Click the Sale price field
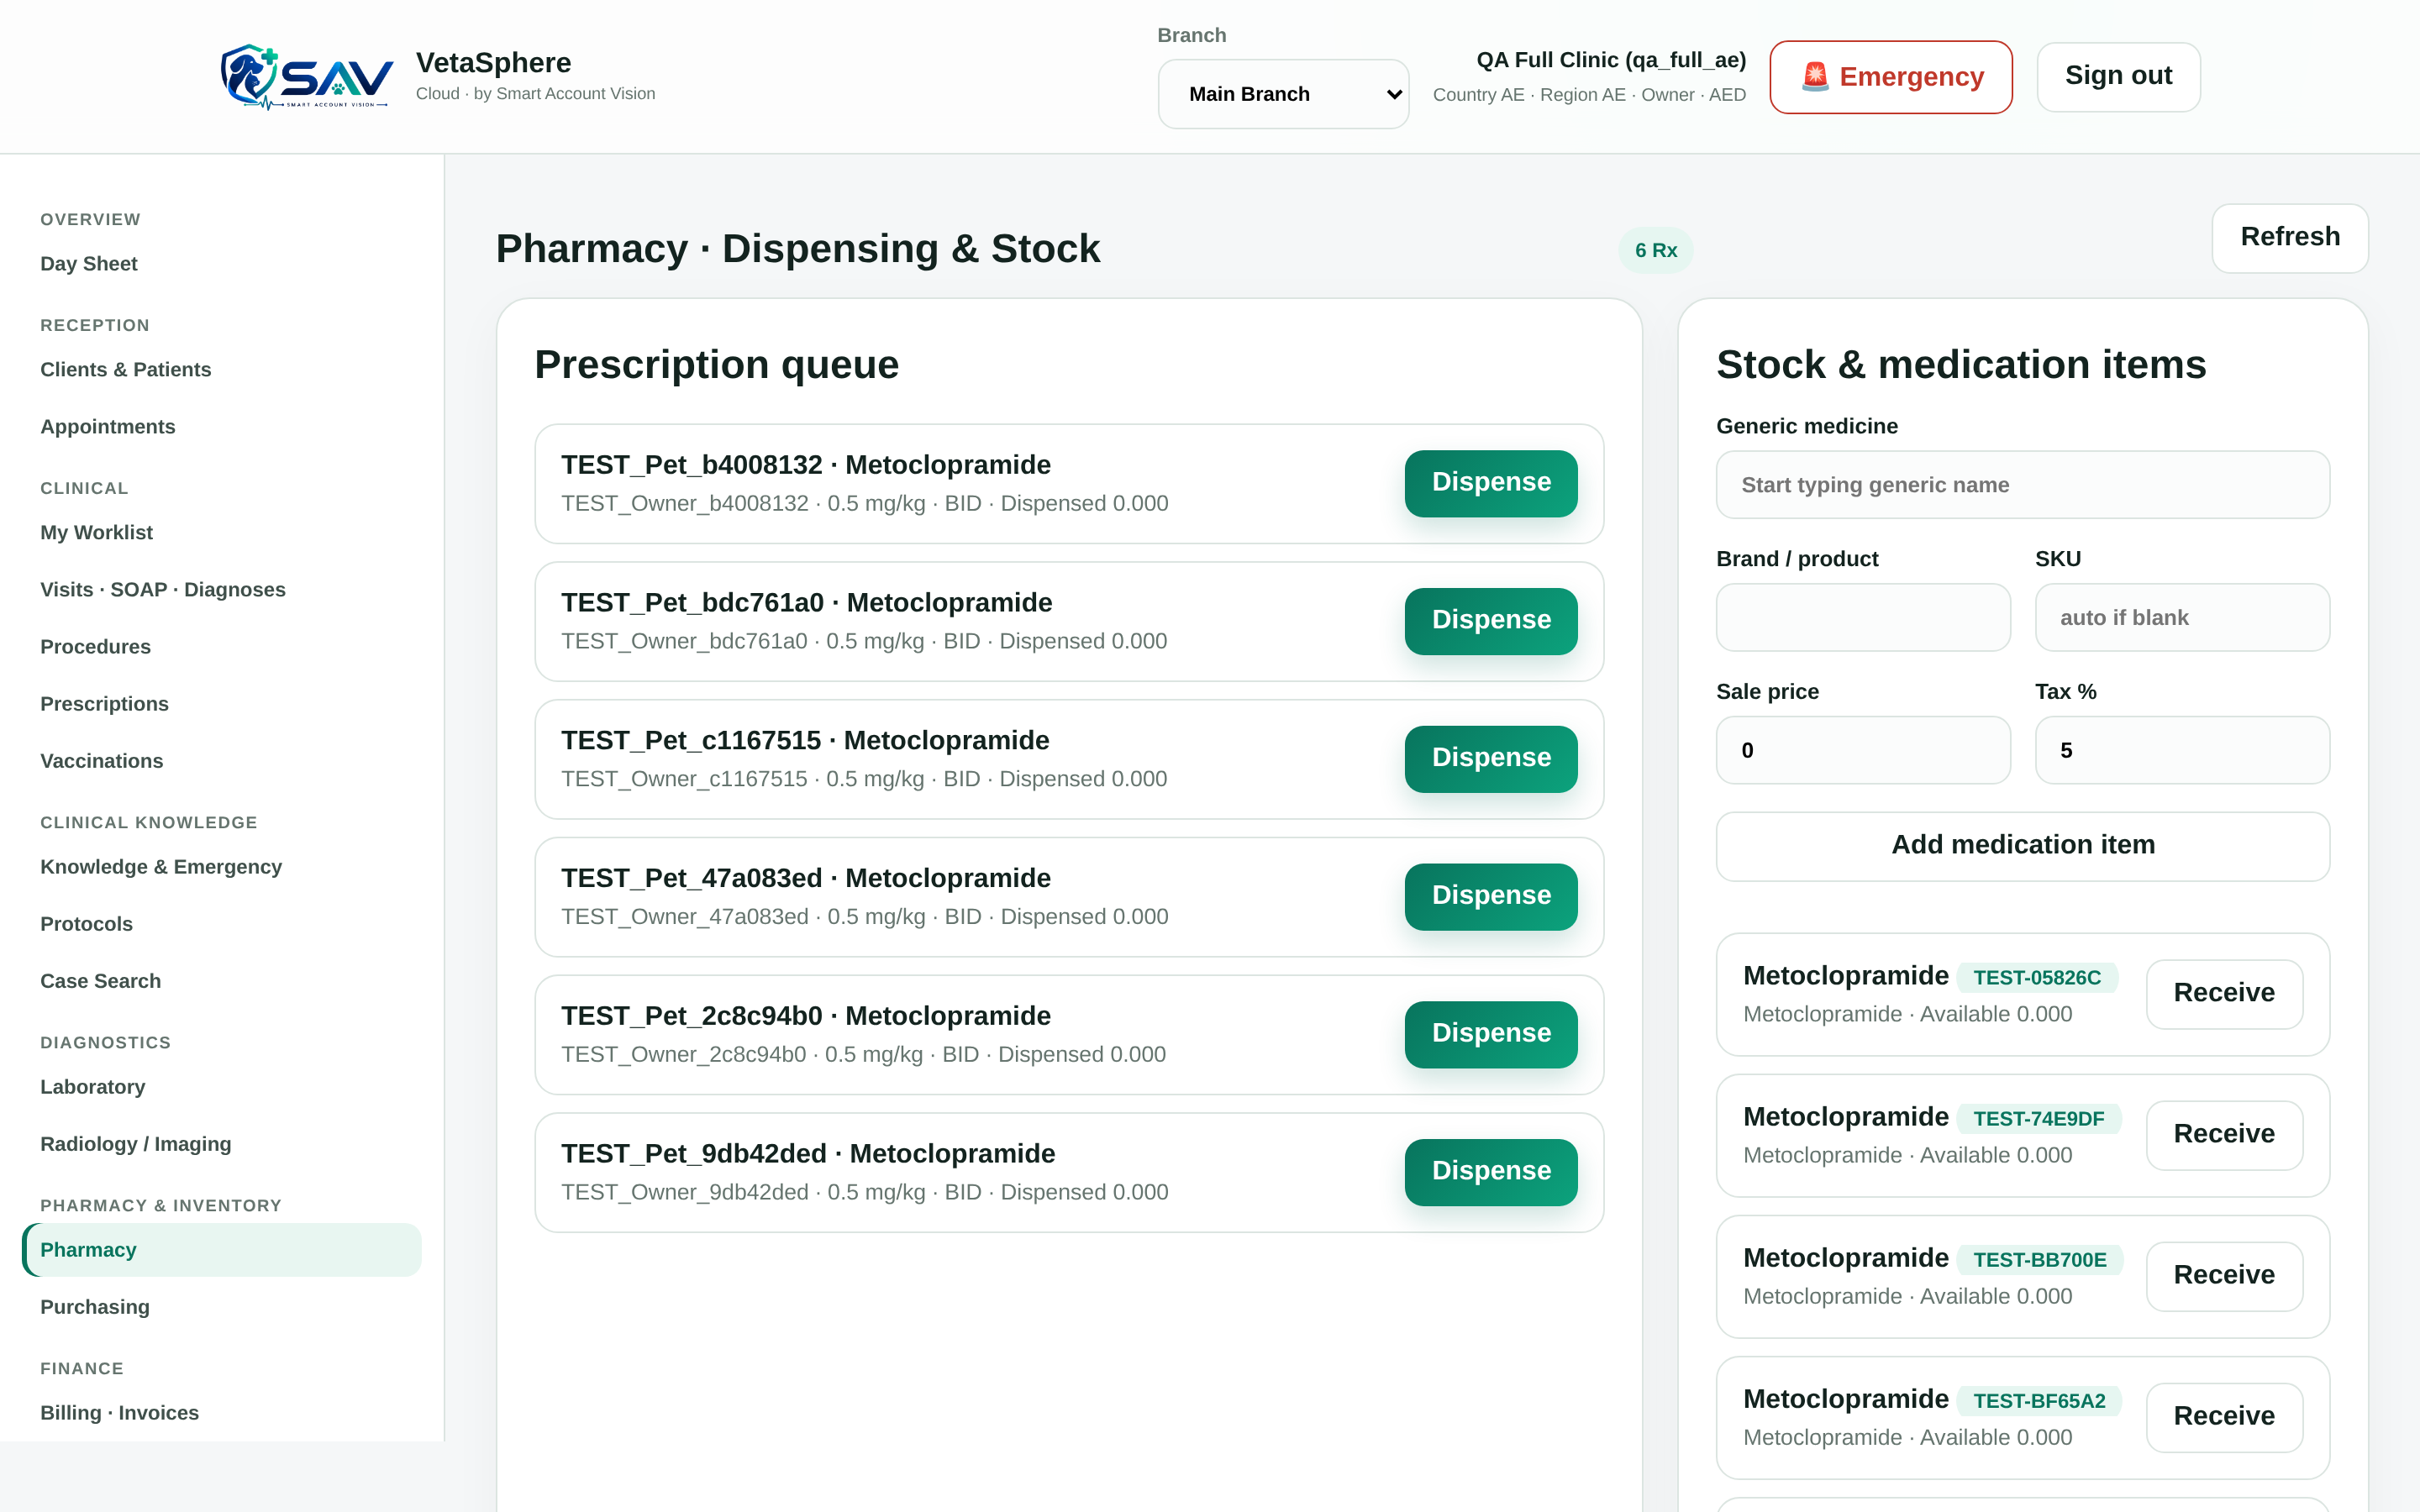Image resolution: width=2420 pixels, height=1512 pixels. click(x=1863, y=750)
